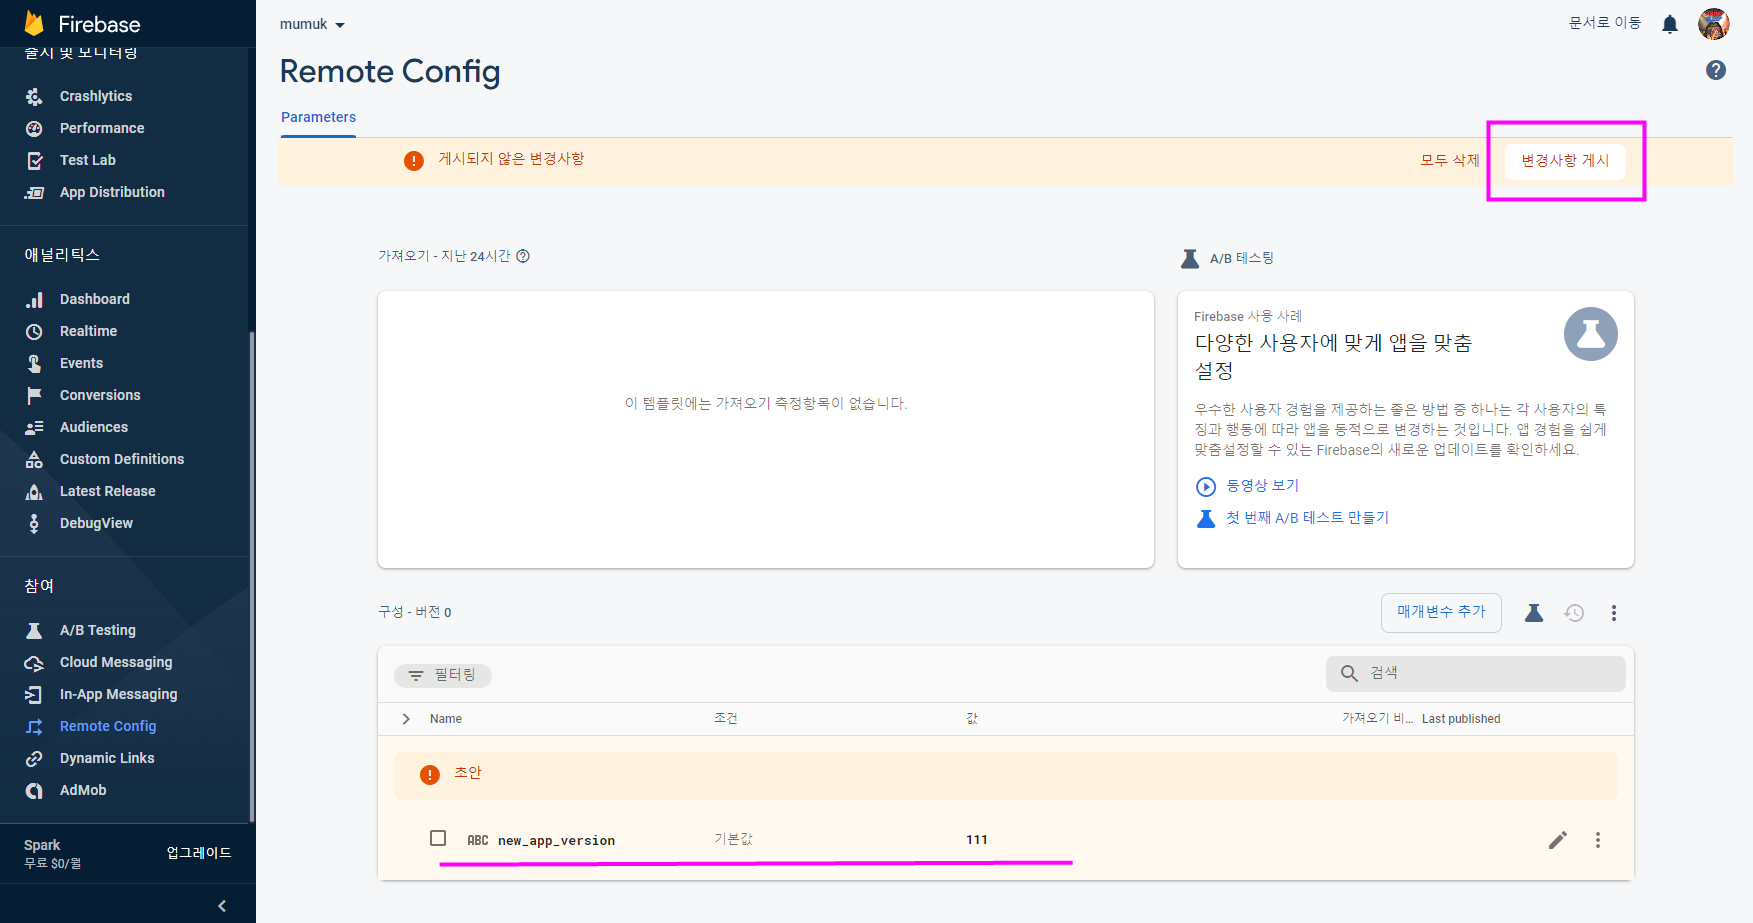This screenshot has width=1753, height=923.
Task: Open Events in the sidebar
Action: click(x=81, y=363)
